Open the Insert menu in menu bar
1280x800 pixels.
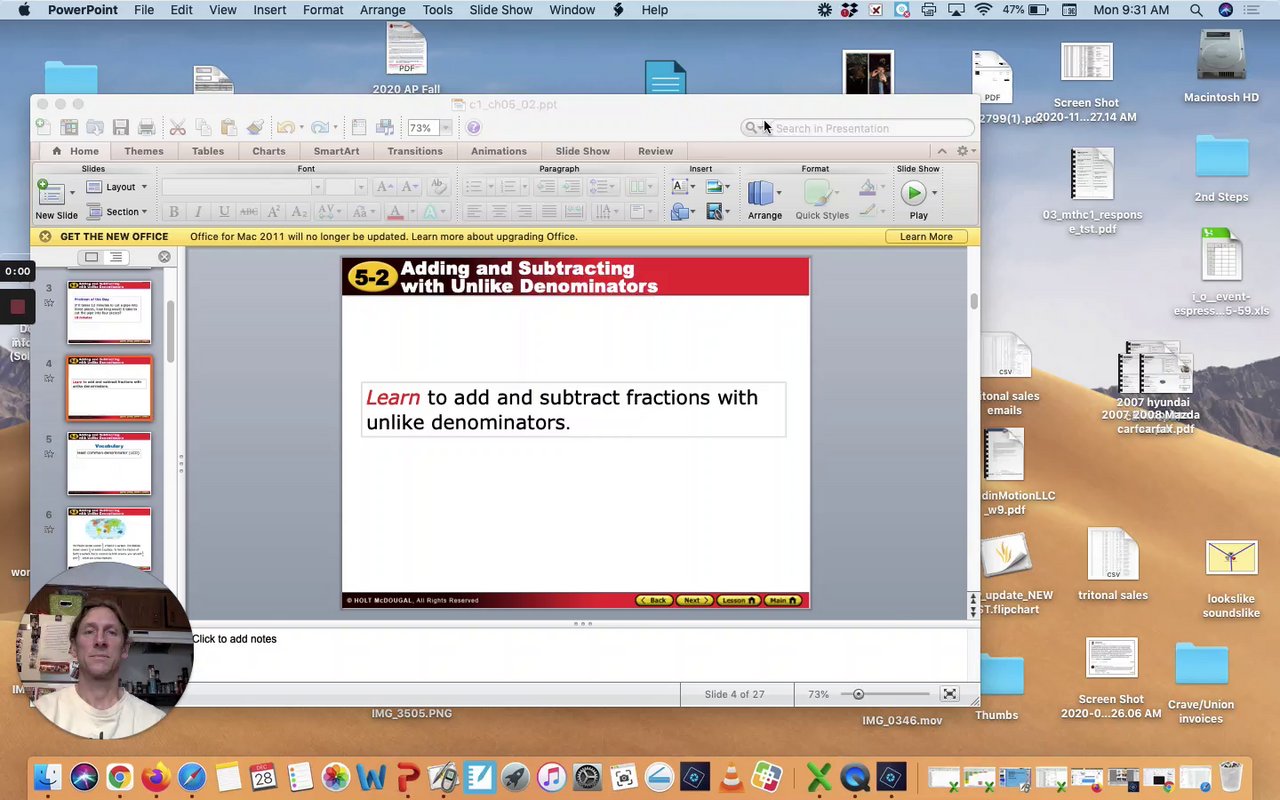click(270, 10)
